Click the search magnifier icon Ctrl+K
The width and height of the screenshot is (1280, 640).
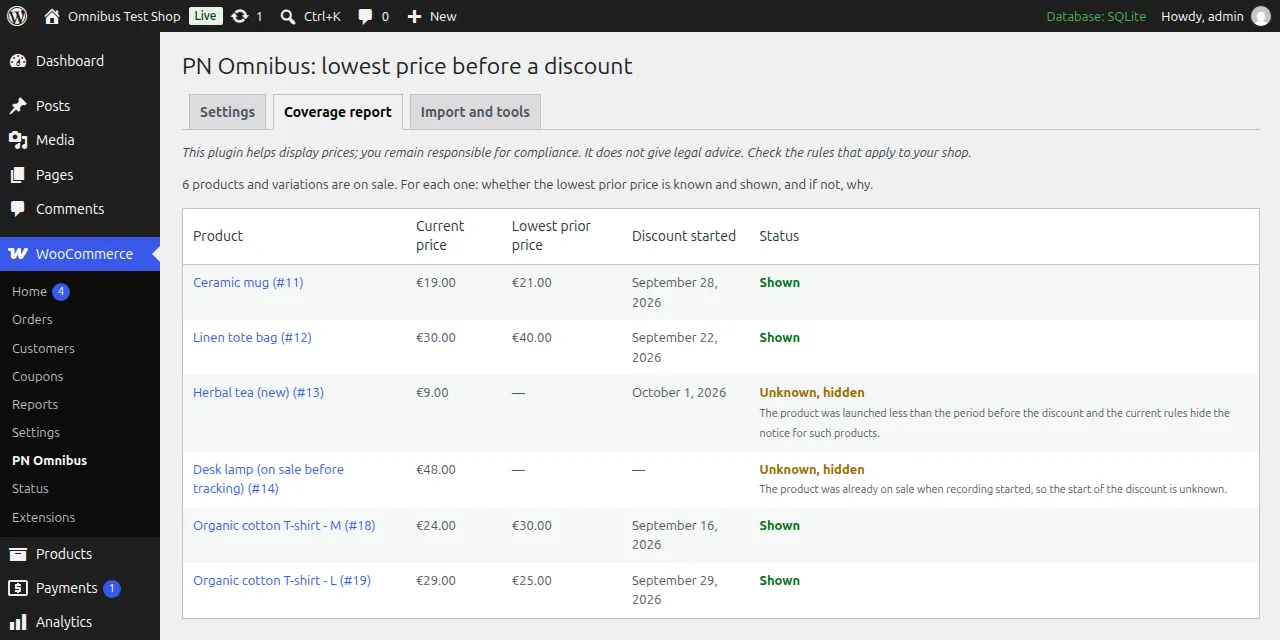click(x=288, y=16)
